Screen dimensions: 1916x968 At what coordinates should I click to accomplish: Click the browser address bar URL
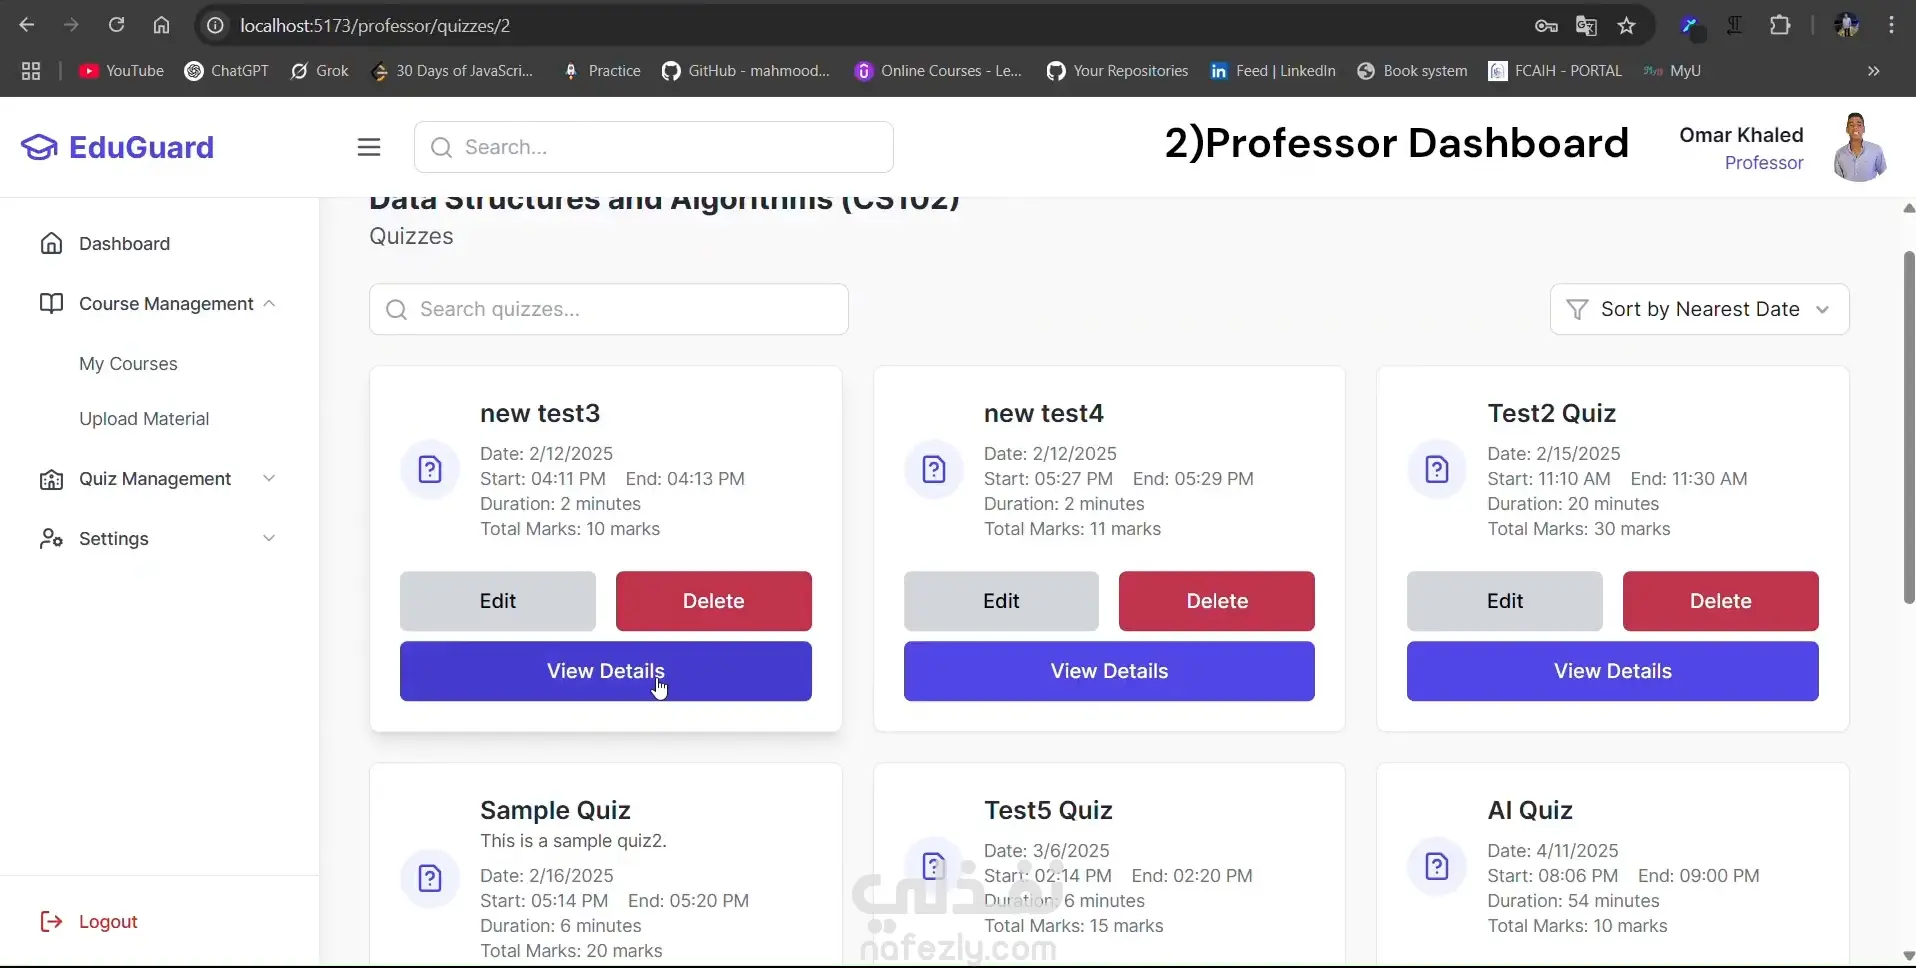375,25
